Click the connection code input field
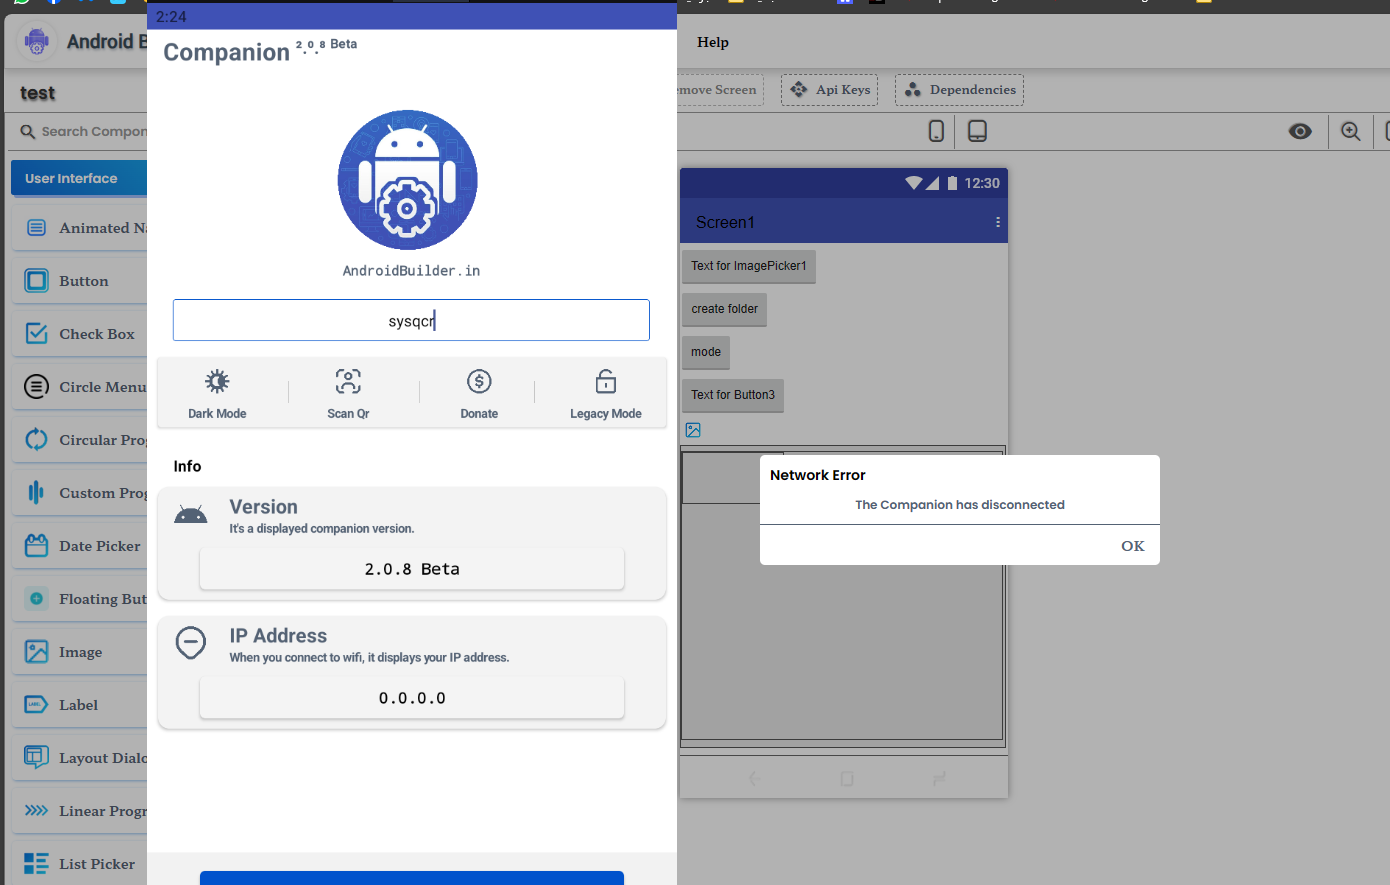Screen dimensions: 1390x885 coord(411,320)
